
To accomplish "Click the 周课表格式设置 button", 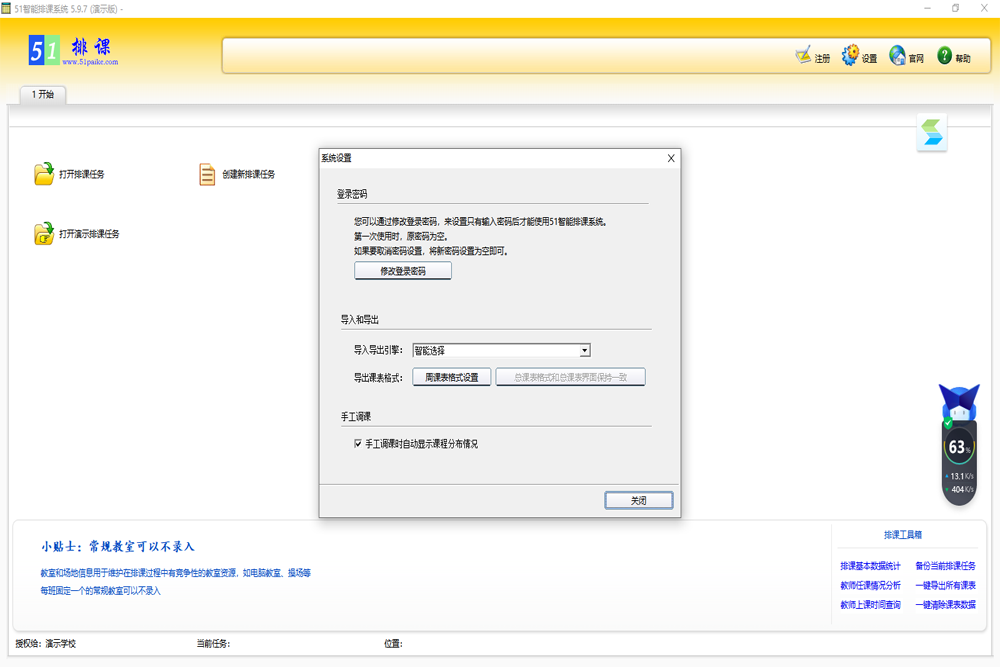I will (x=452, y=377).
